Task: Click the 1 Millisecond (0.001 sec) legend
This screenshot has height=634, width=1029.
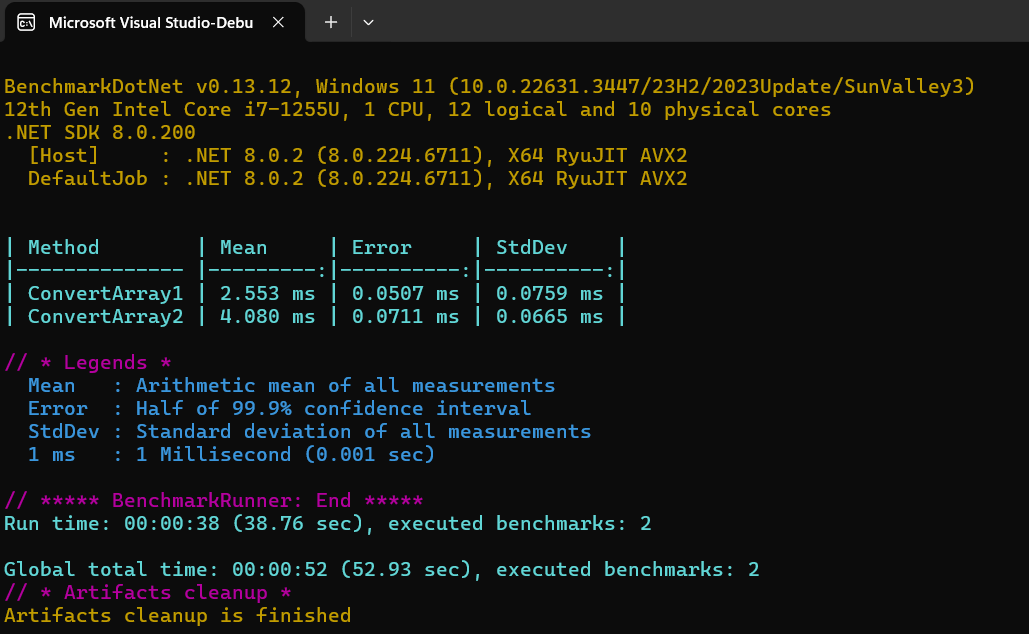Action: 285,454
